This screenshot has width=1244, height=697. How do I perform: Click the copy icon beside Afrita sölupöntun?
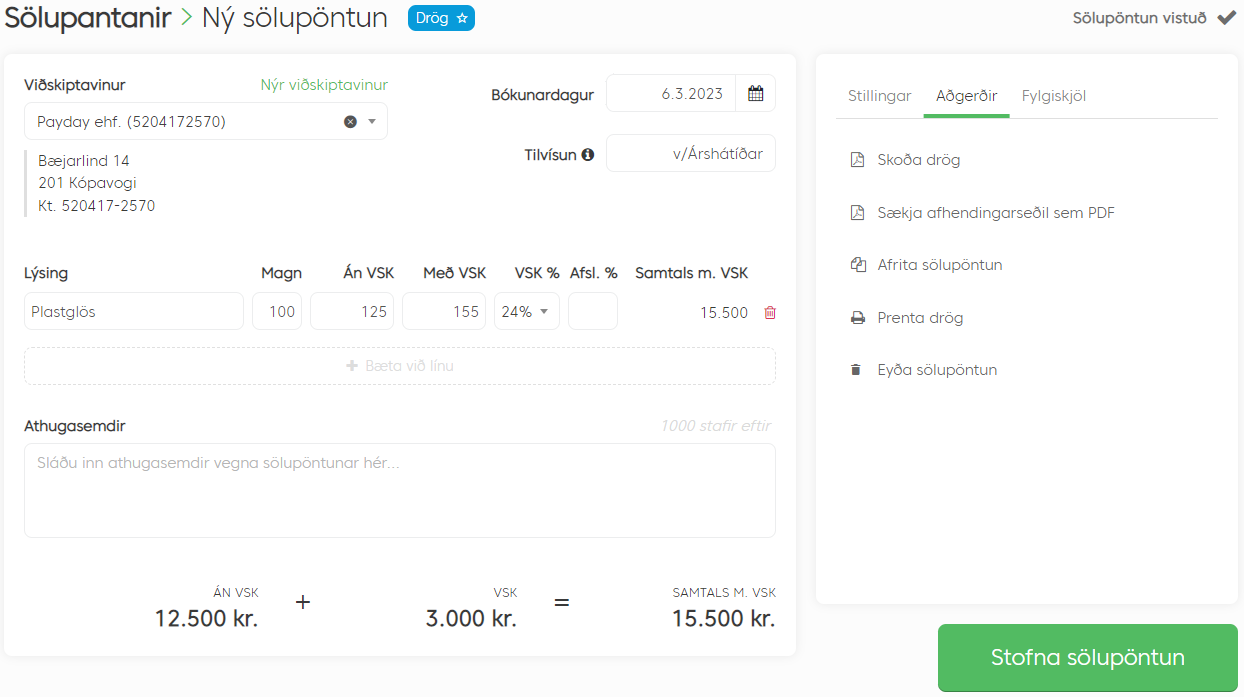[x=857, y=265]
